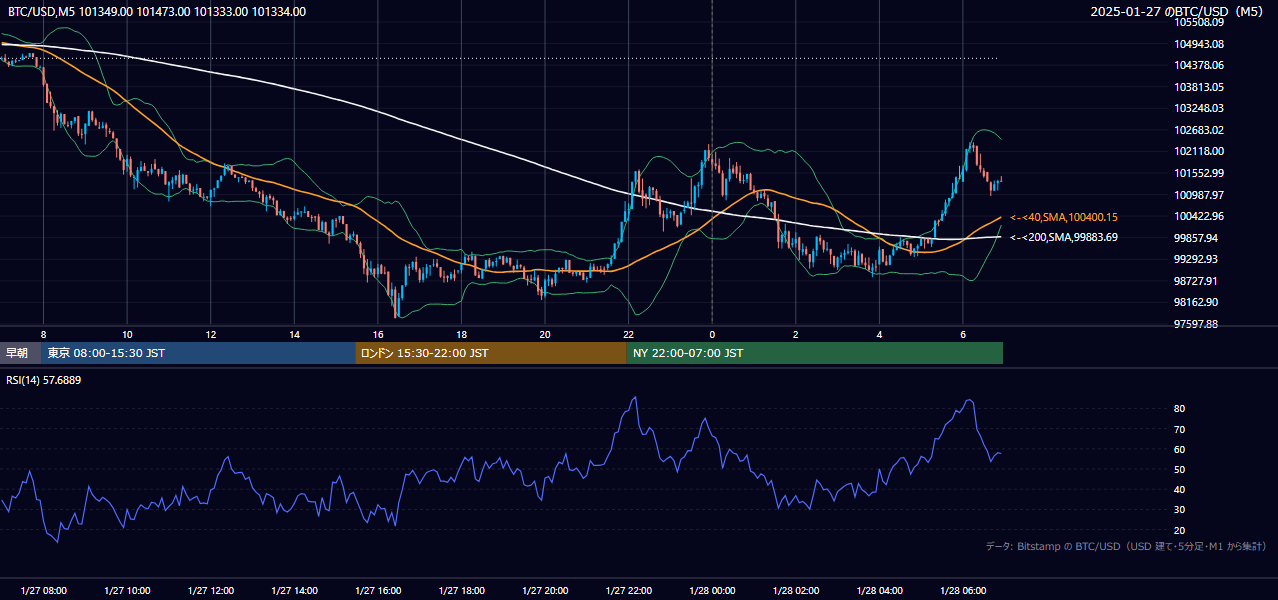Viewport: 1278px width, 600px height.
Task: Click the 101552.99 price axis value
Action: tap(1199, 173)
